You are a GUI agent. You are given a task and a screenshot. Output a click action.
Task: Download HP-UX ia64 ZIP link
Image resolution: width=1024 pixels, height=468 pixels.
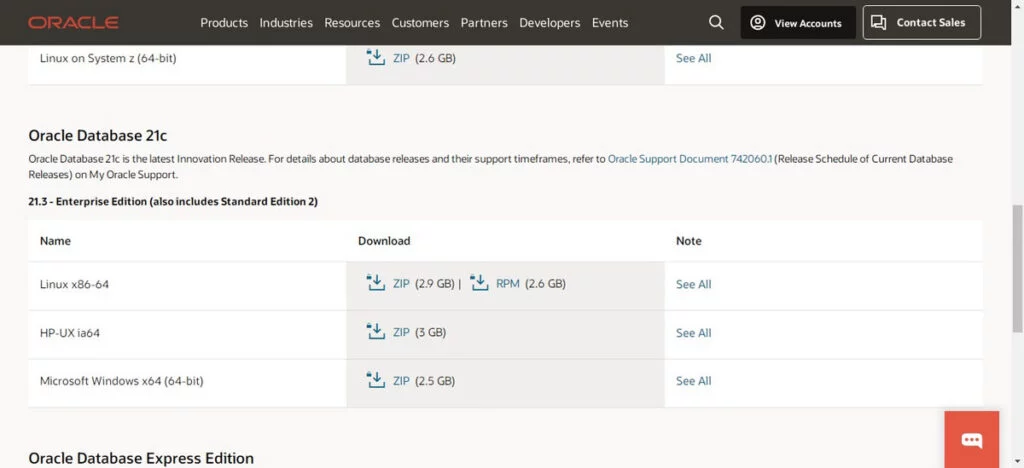(x=401, y=332)
